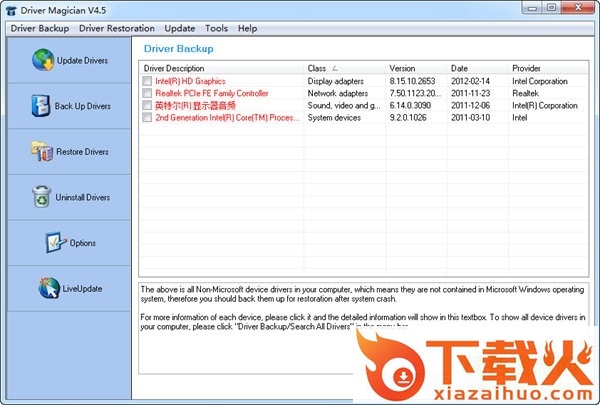Open the Driver Backup menu
The image size is (600, 405).
point(40,28)
